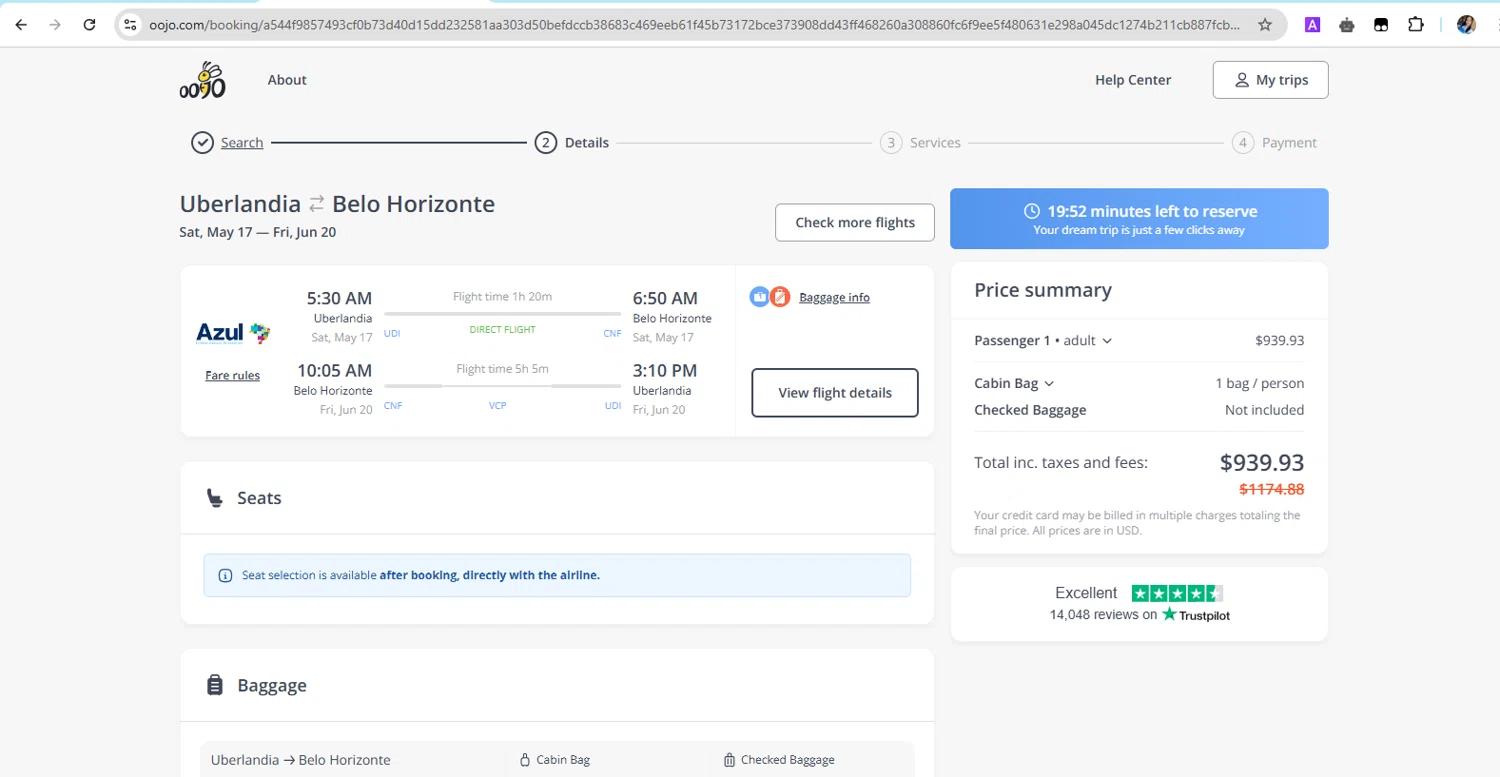Viewport: 1500px width, 777px height.
Task: Expand the Cabin Bag chevron
Action: pyautogui.click(x=1049, y=384)
